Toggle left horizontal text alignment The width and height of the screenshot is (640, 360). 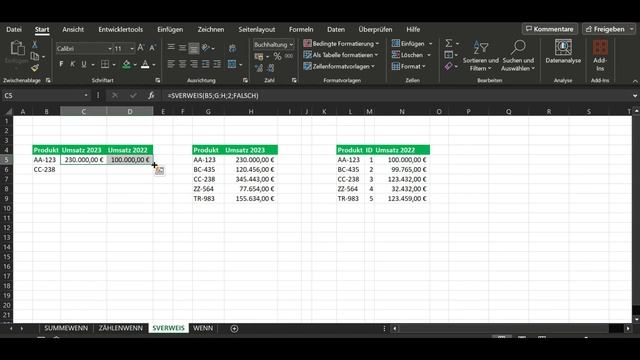pyautogui.click(x=171, y=64)
